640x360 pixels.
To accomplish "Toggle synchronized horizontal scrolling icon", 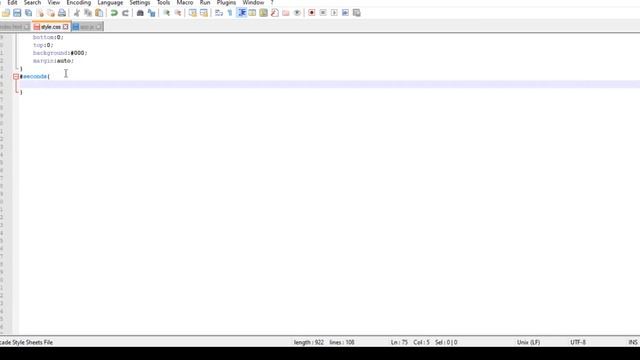I will click(x=204, y=13).
